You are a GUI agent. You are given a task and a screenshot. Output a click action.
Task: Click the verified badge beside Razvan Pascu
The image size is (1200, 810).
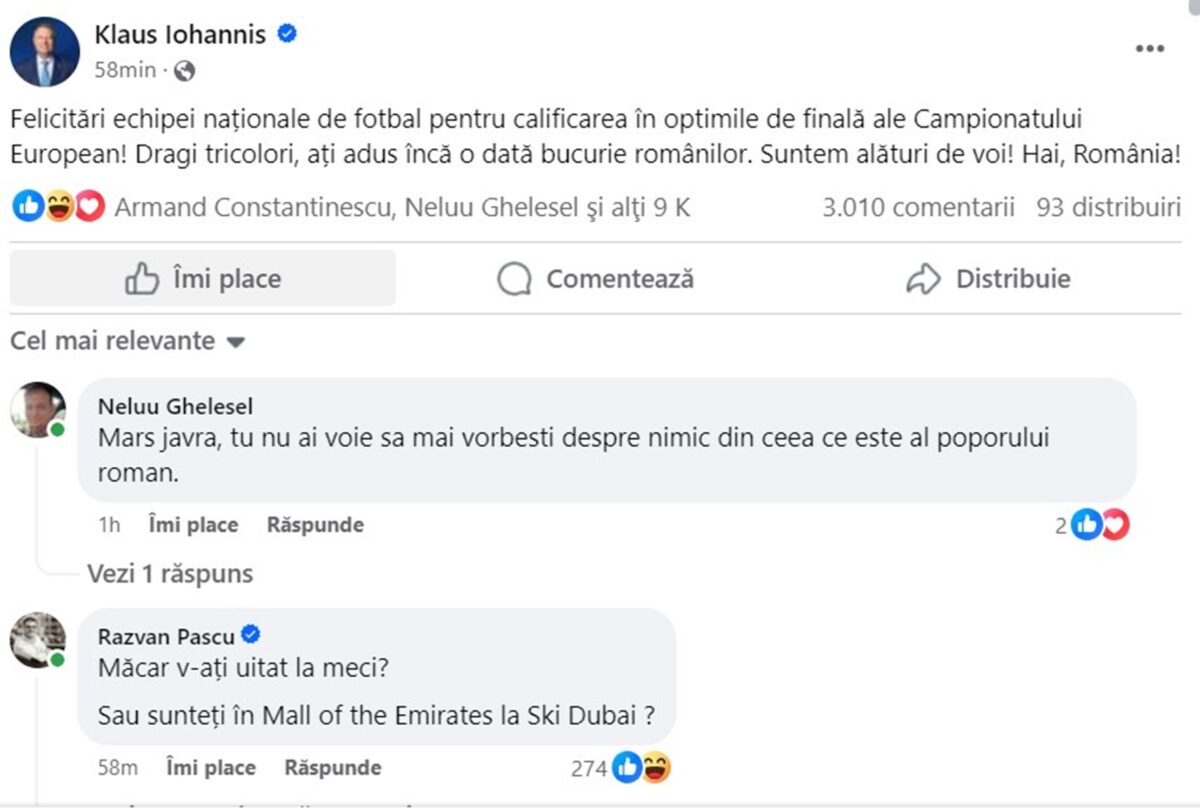pyautogui.click(x=251, y=633)
